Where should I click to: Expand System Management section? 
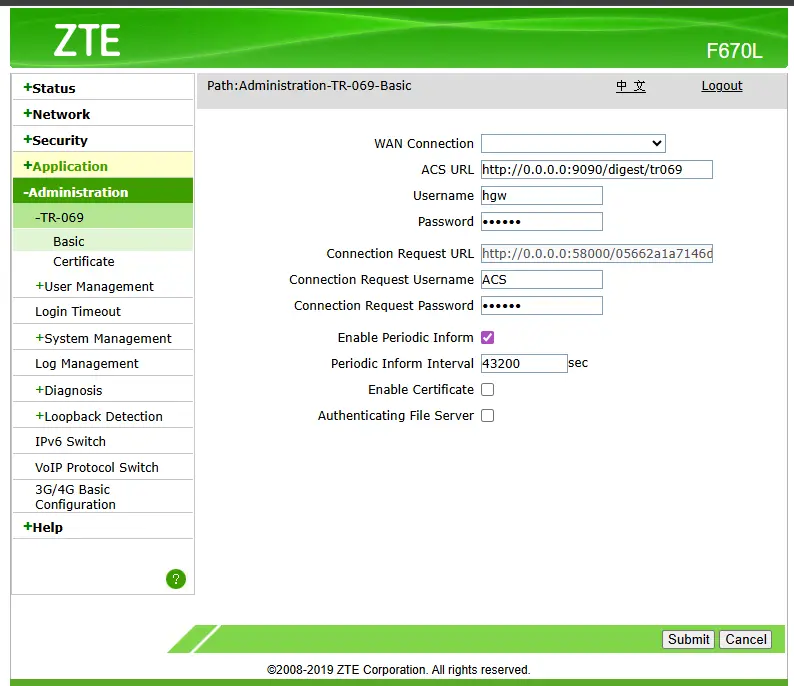click(103, 338)
